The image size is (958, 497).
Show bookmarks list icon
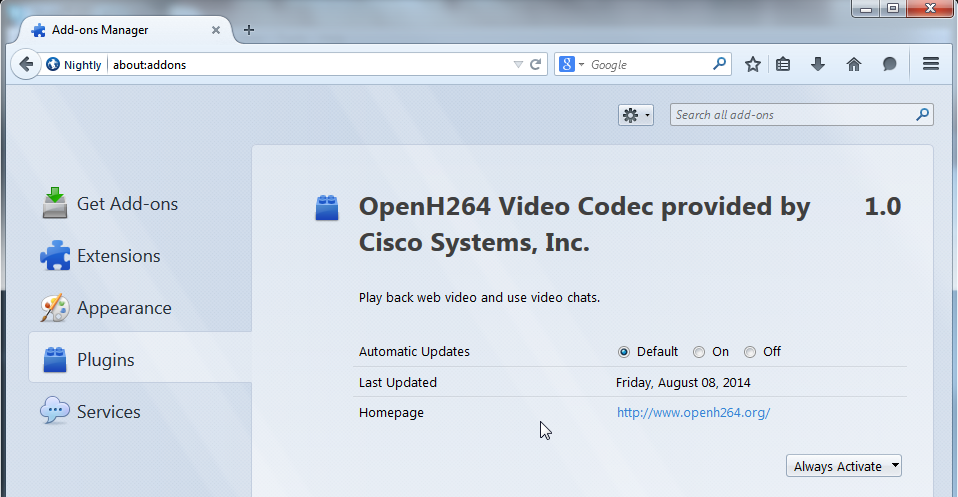pos(783,64)
